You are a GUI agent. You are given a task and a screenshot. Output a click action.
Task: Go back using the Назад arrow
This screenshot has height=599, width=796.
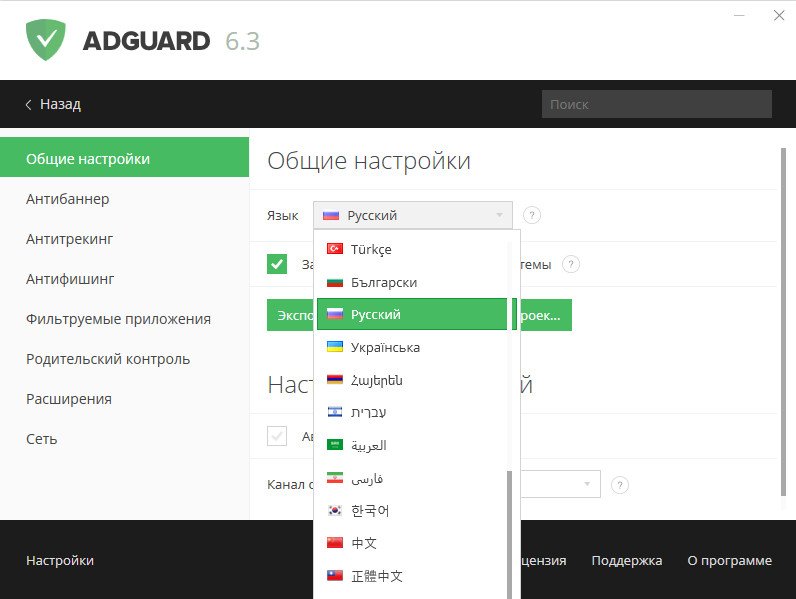click(x=28, y=105)
